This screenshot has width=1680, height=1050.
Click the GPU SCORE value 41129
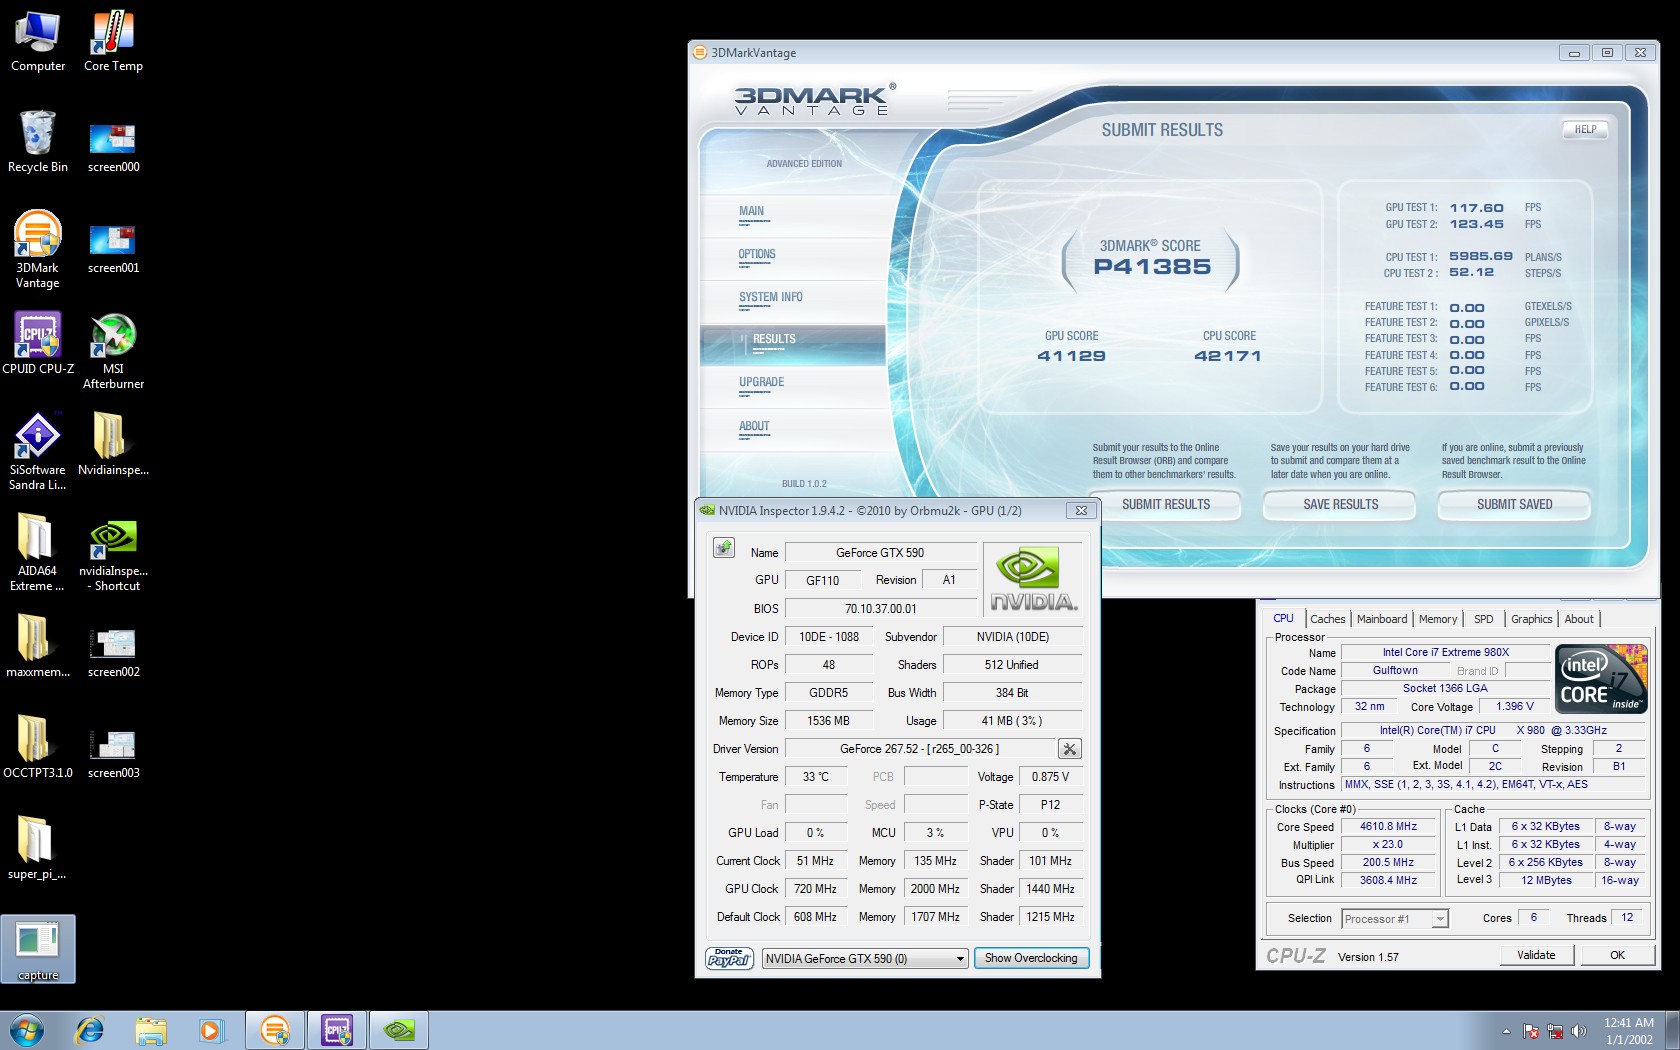pyautogui.click(x=1071, y=356)
